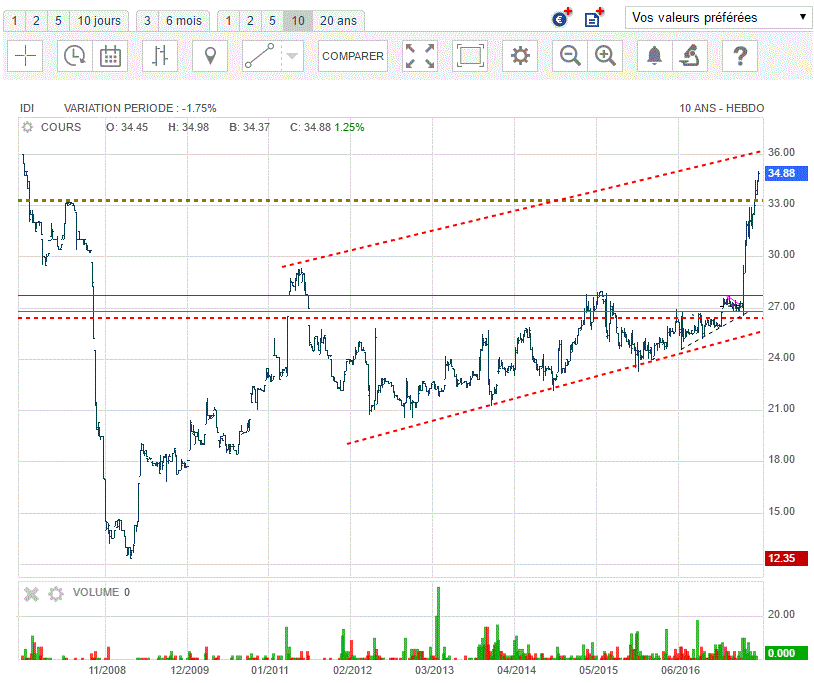Open the Vos valeurs préférées dropdown
Image resolution: width=814 pixels, height=683 pixels.
point(718,17)
